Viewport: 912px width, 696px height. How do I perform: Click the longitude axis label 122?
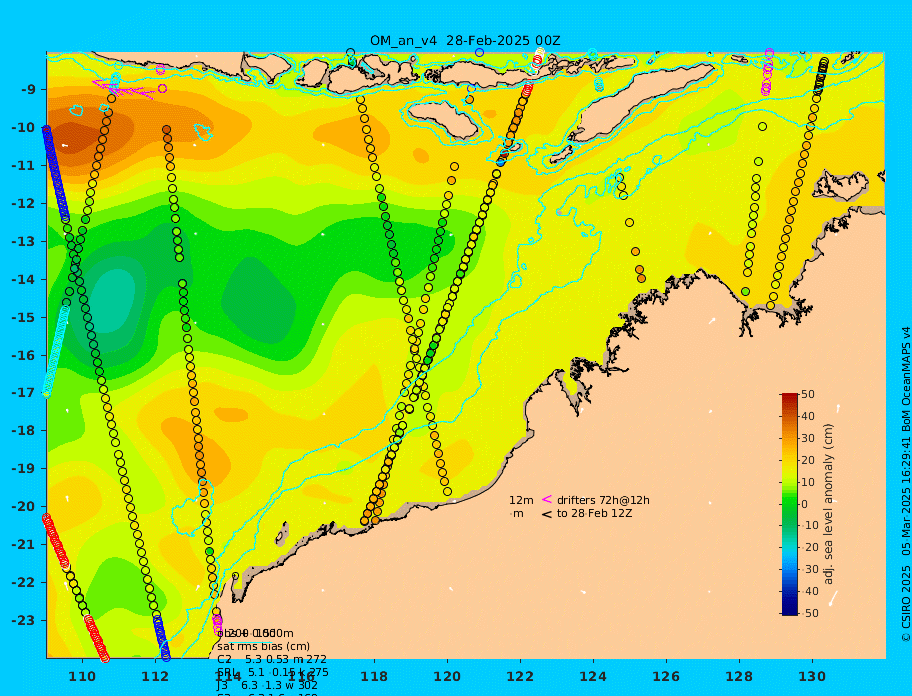520,677
